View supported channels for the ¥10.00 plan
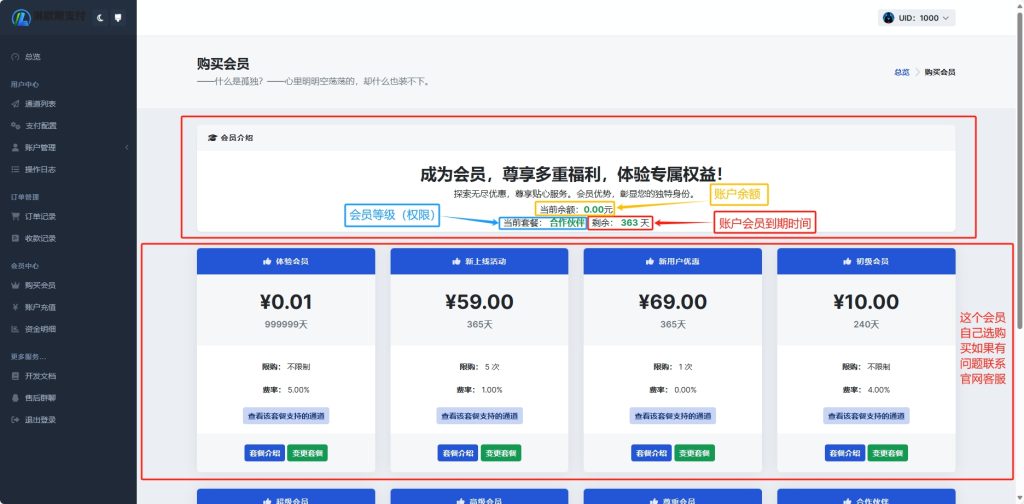Viewport: 1024px width, 504px height. tap(866, 416)
